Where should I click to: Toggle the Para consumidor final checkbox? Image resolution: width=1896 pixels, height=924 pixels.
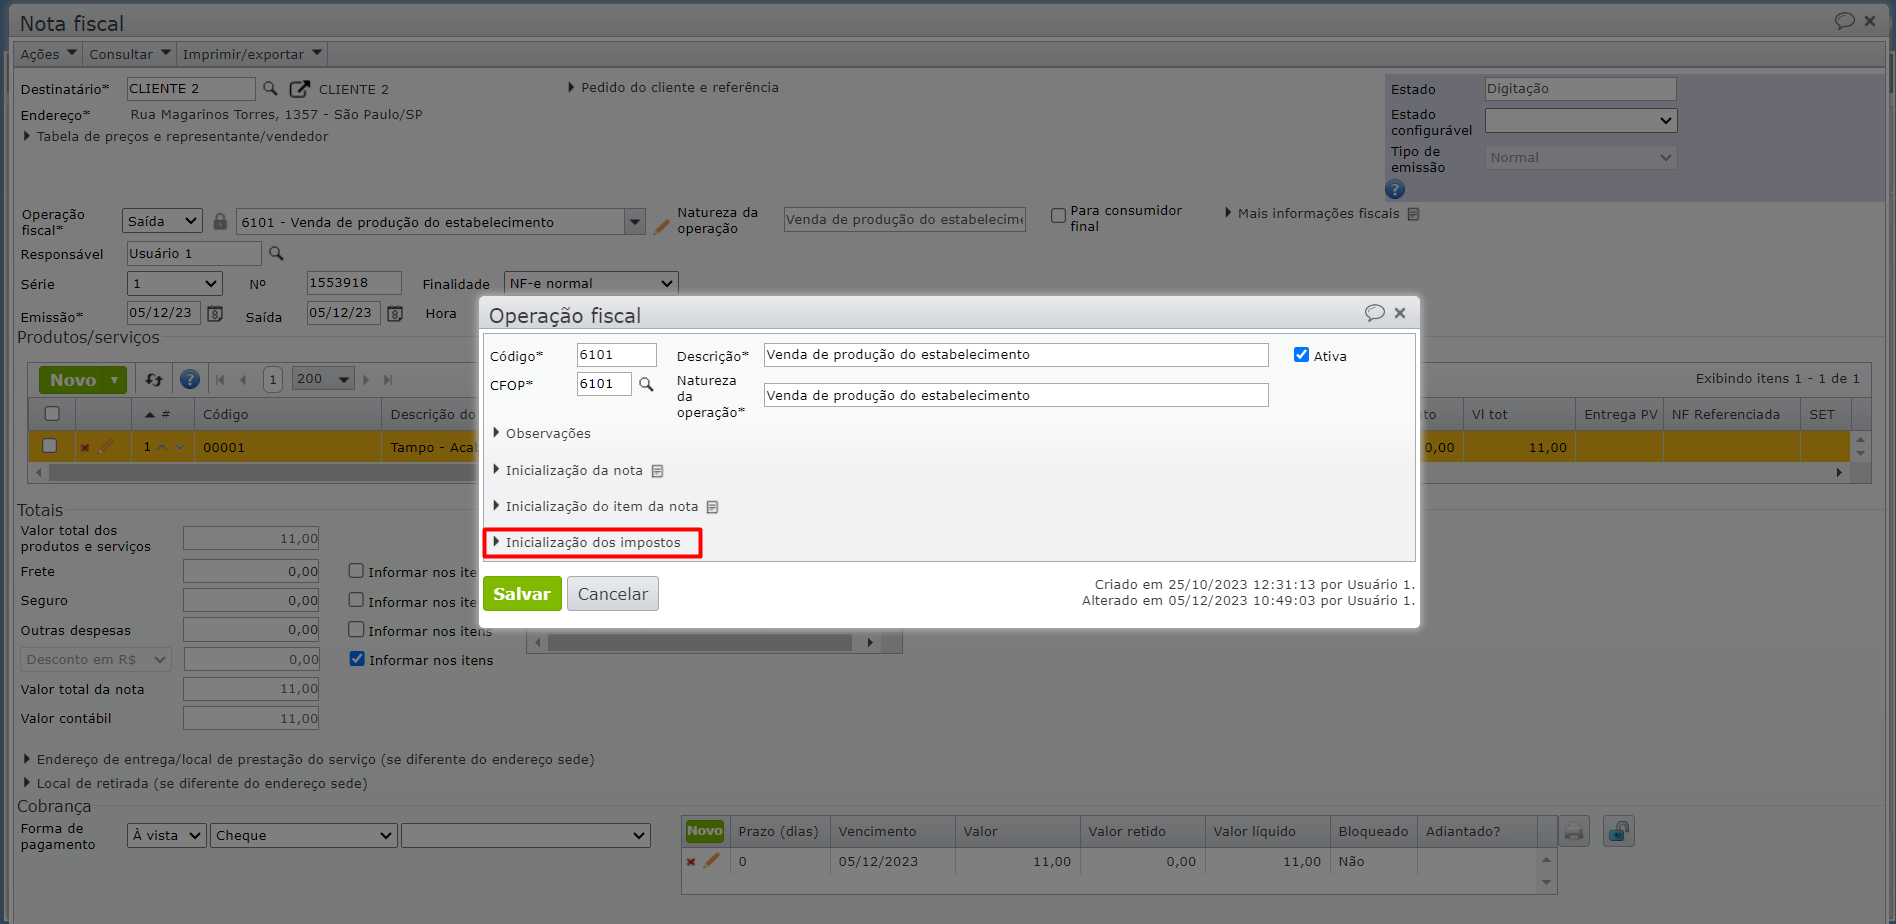[x=1058, y=216]
